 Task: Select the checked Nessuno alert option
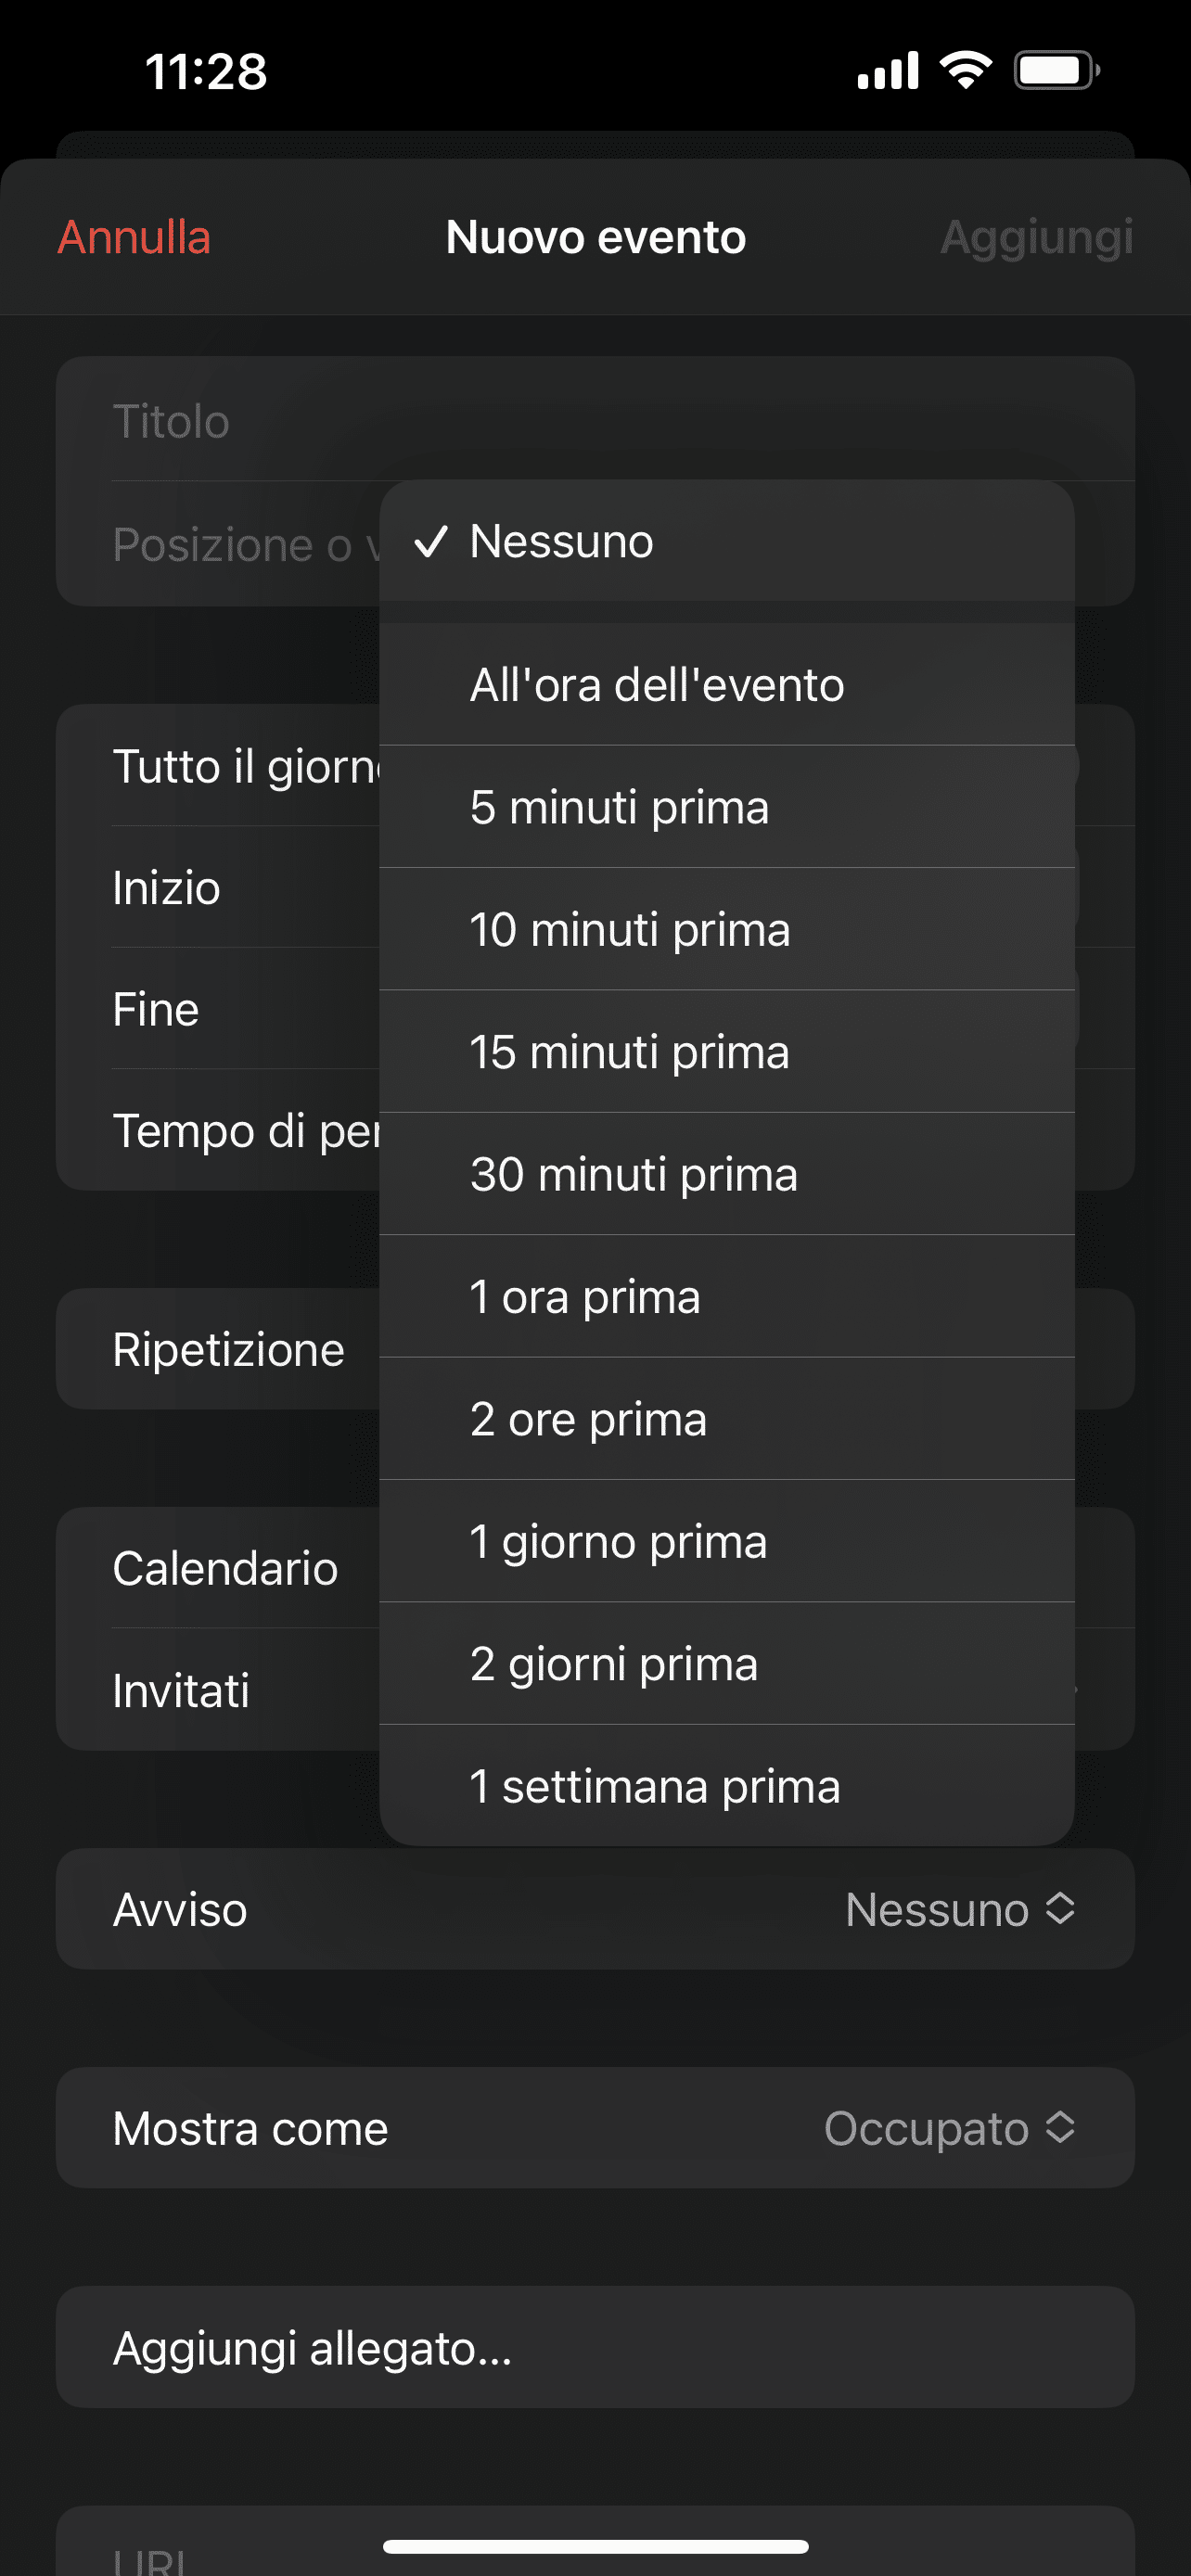tap(726, 541)
